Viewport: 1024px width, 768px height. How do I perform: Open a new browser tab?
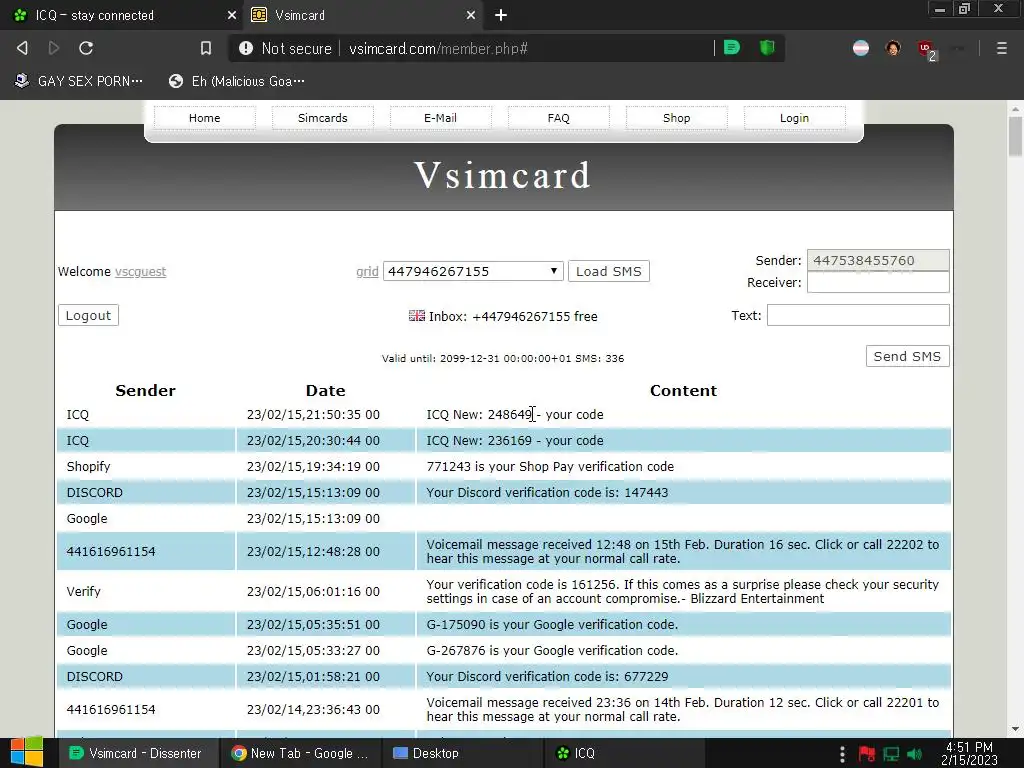click(x=501, y=15)
